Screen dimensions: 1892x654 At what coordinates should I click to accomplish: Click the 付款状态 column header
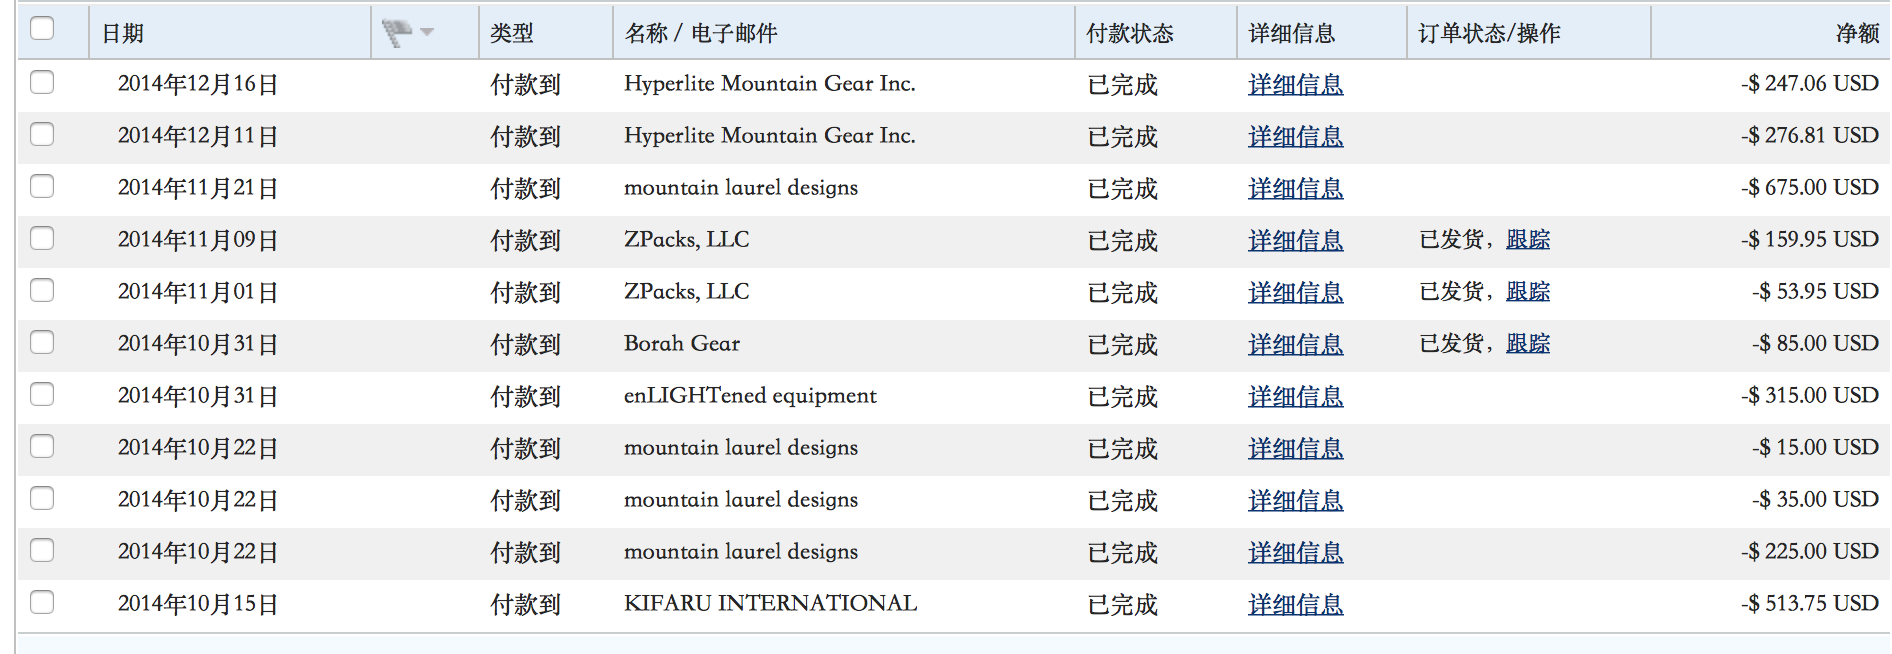pos(1130,34)
